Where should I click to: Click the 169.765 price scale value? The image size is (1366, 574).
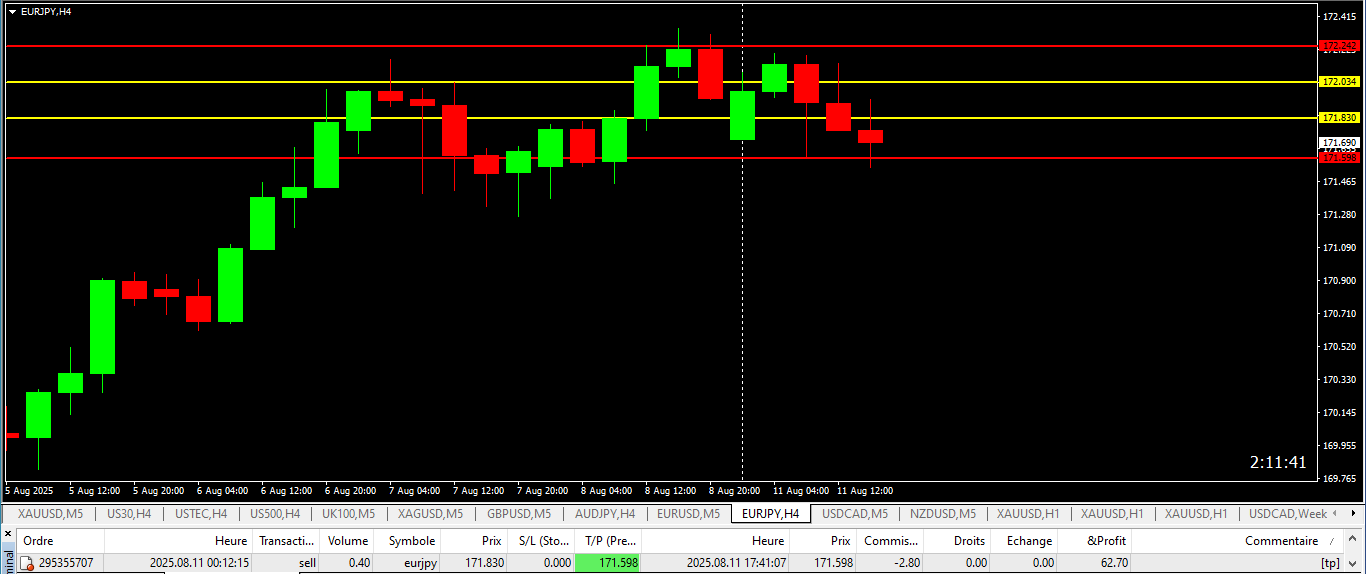pos(1340,478)
